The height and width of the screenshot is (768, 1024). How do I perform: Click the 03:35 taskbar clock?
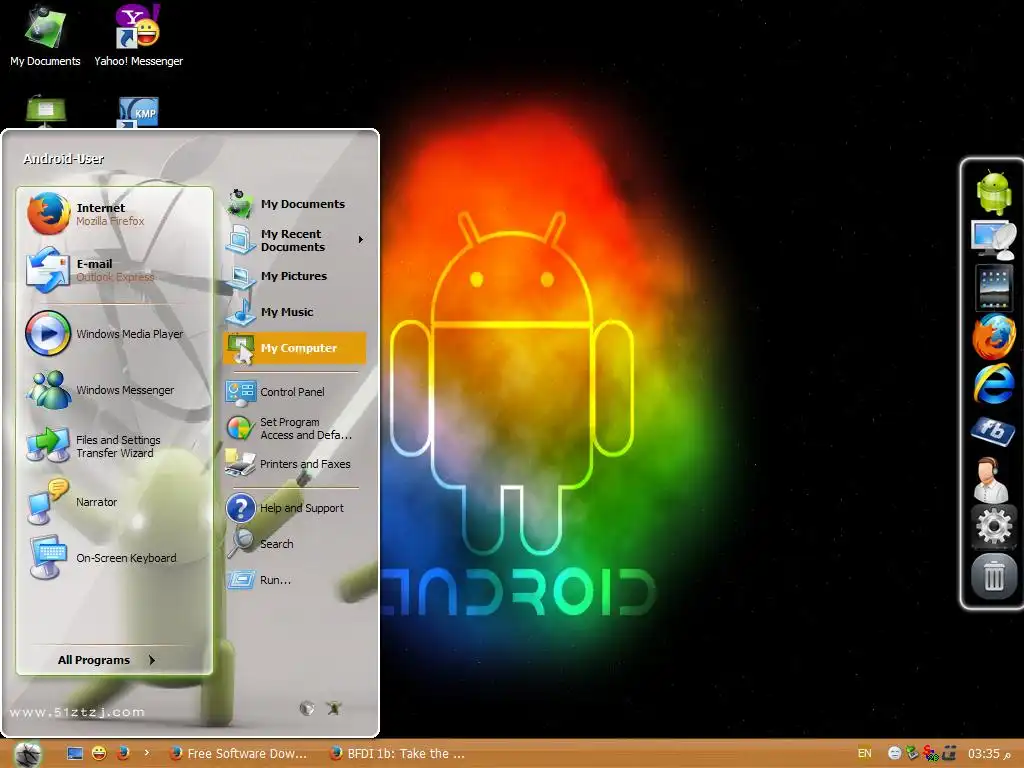pos(989,754)
